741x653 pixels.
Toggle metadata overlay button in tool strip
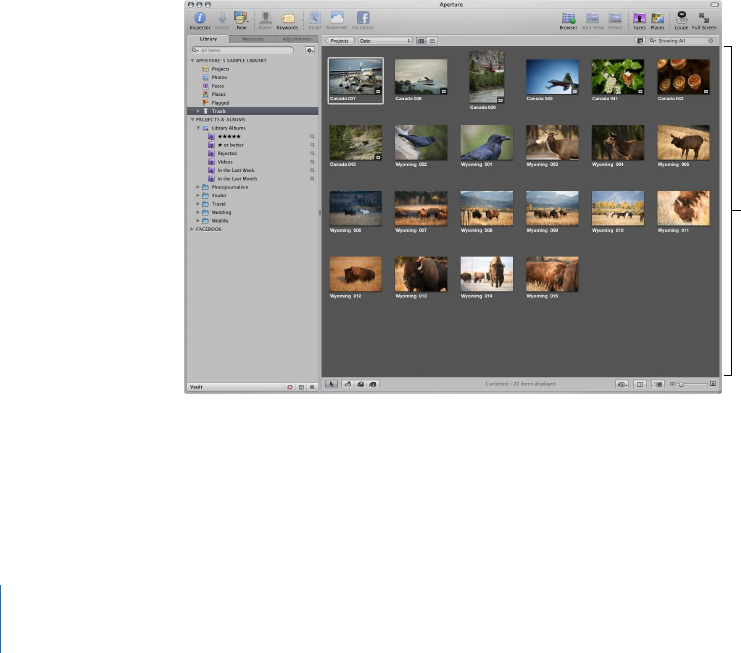point(657,384)
